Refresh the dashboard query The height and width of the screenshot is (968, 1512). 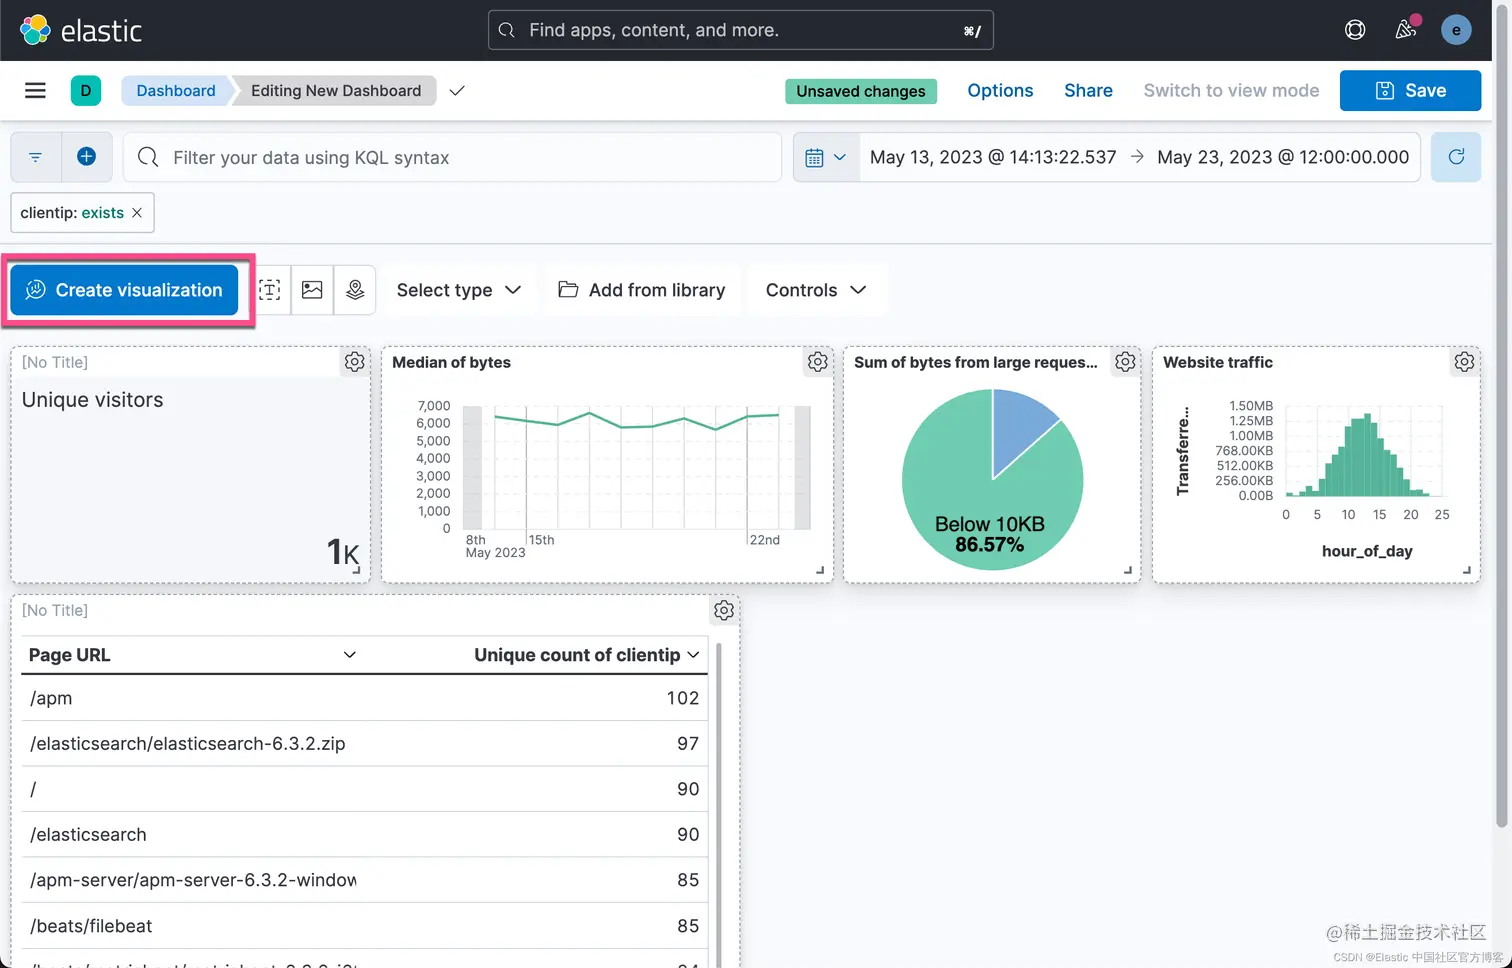point(1456,157)
